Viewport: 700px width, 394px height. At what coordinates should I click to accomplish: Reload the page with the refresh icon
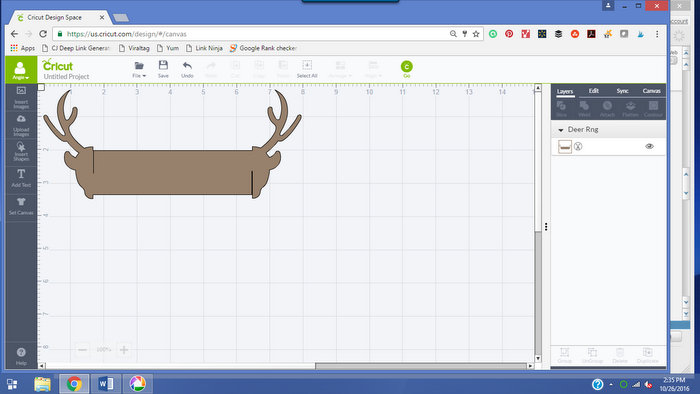coord(43,34)
